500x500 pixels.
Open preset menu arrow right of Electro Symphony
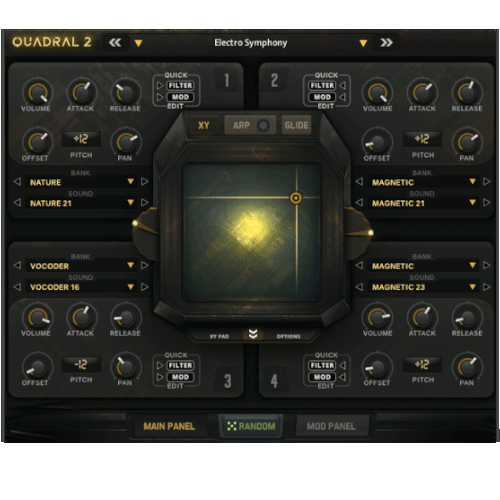pyautogui.click(x=363, y=43)
